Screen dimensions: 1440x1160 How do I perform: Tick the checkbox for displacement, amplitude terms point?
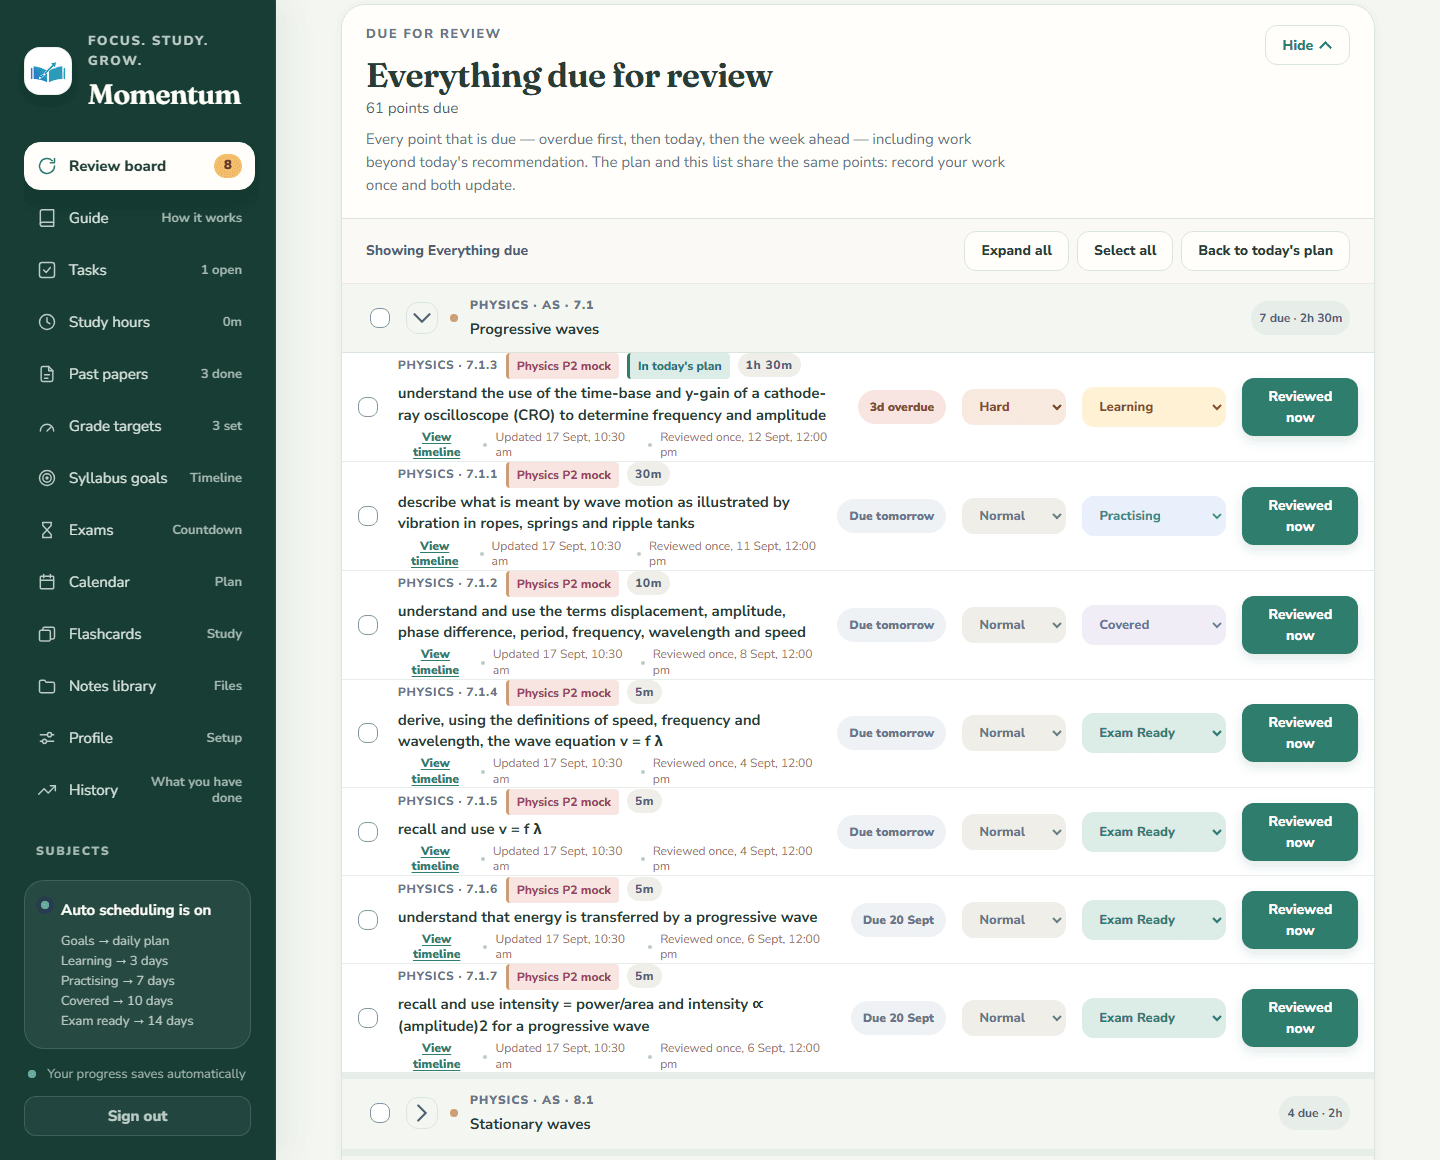pos(368,625)
